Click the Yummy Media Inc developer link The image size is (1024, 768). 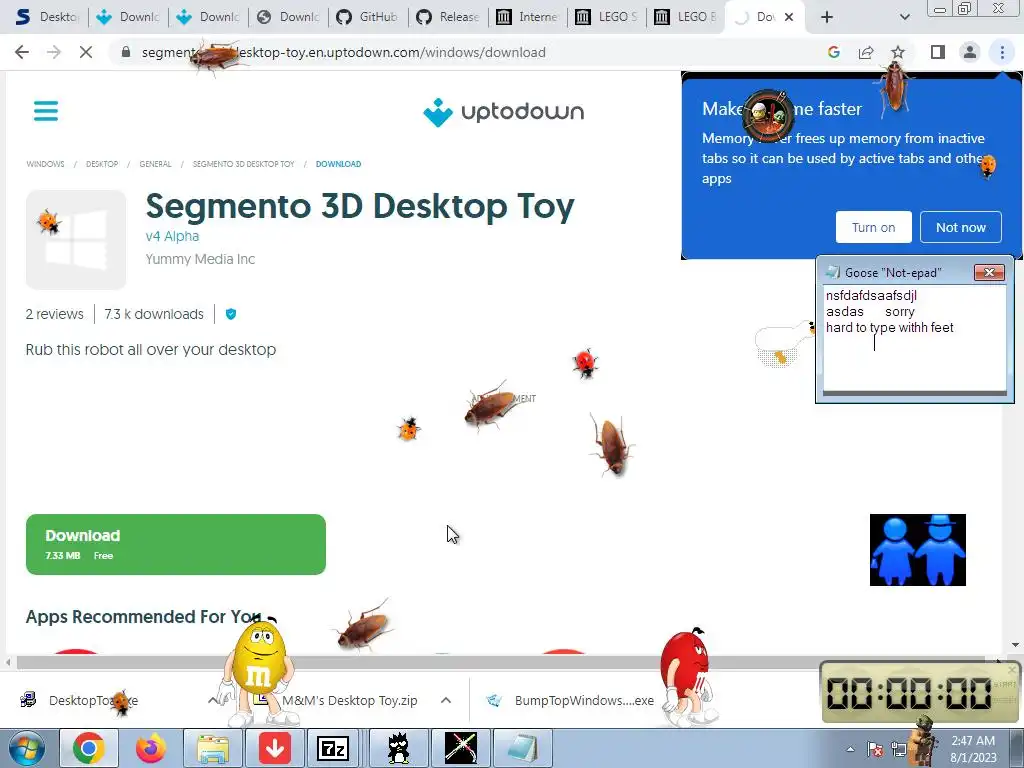[200, 259]
